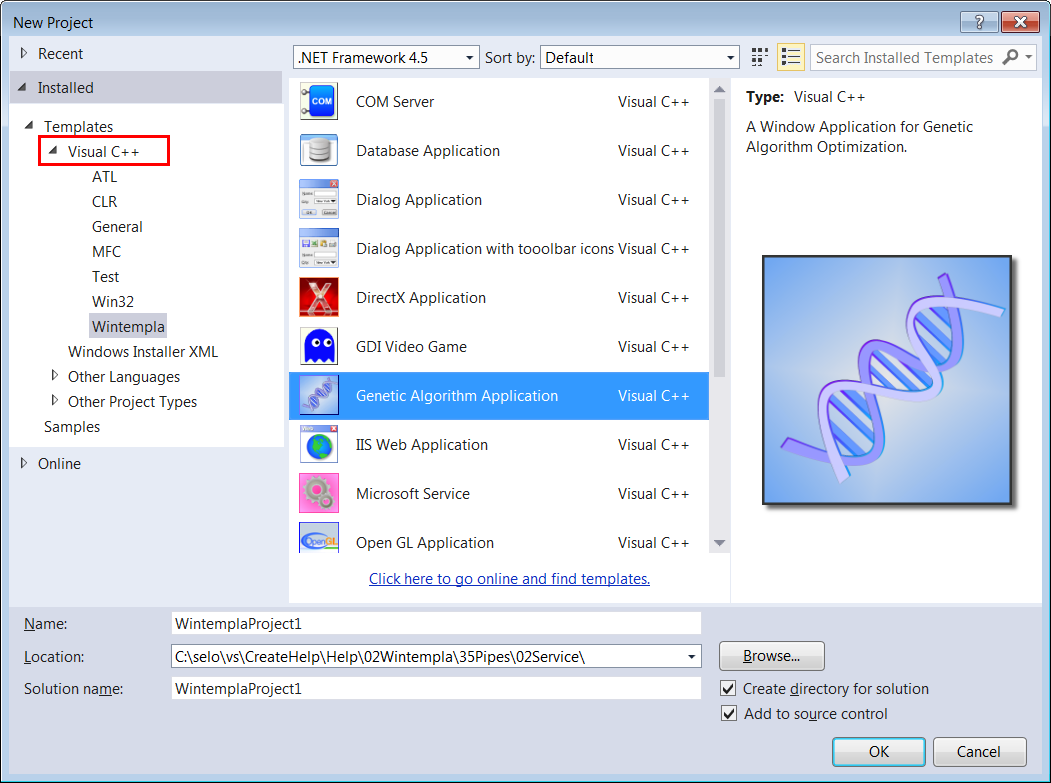Click OK to create the project
The image size is (1051, 783).
879,751
